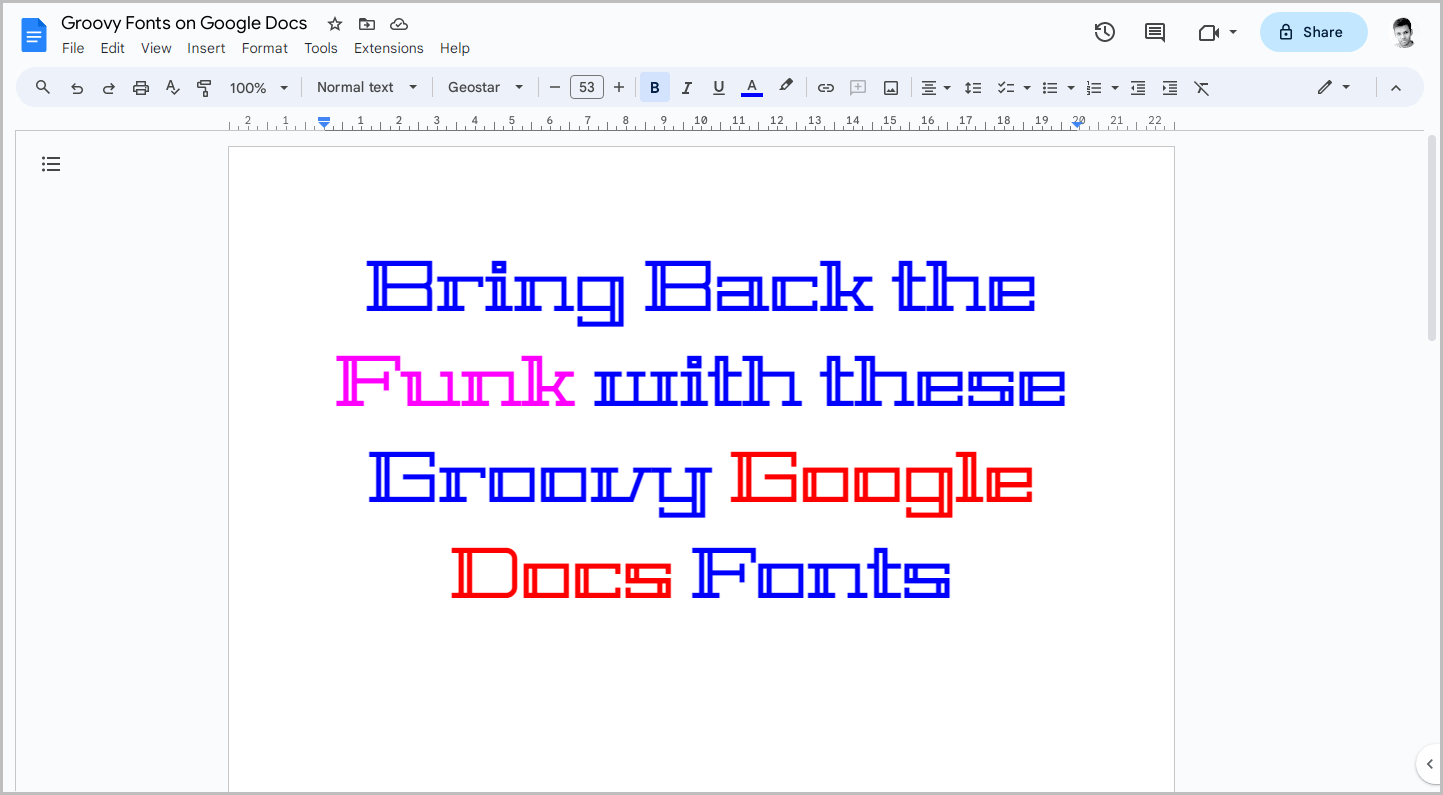
Task: Open the line spacing dropdown
Action: click(973, 87)
